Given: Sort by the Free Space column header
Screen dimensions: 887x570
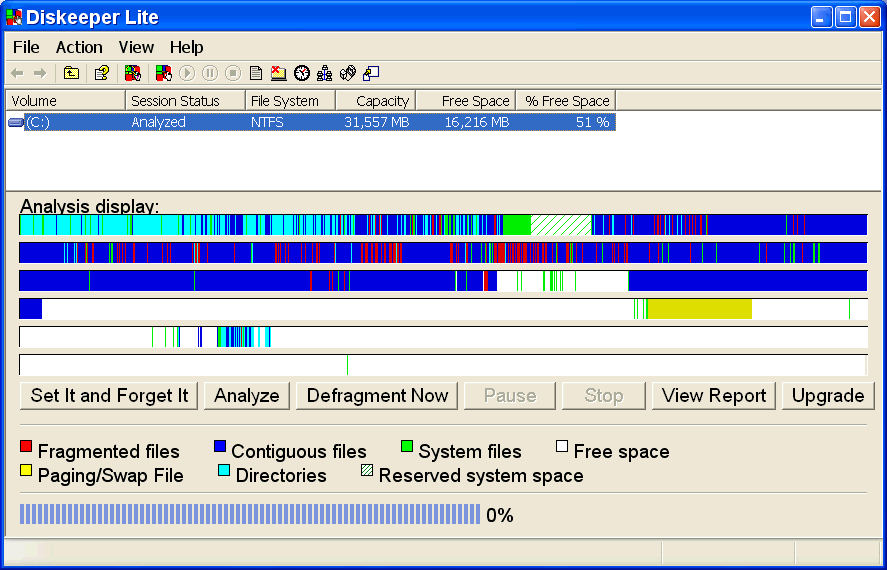Looking at the screenshot, I should click(466, 101).
